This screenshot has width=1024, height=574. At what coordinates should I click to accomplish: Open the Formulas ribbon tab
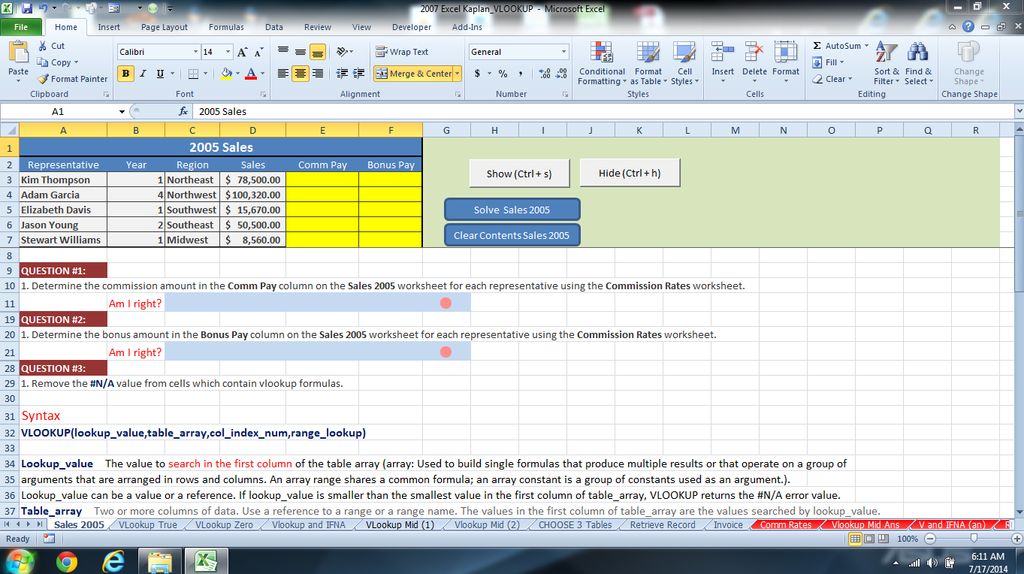[x=226, y=27]
